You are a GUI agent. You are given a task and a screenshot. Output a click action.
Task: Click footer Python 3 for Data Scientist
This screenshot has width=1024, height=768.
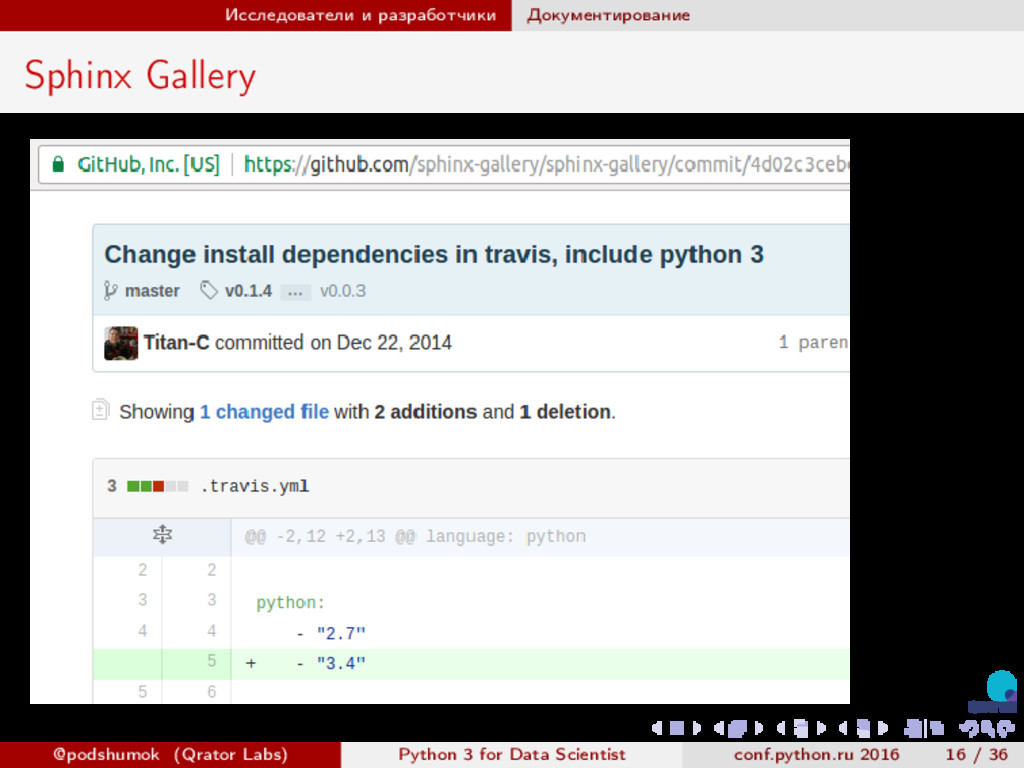(x=512, y=754)
